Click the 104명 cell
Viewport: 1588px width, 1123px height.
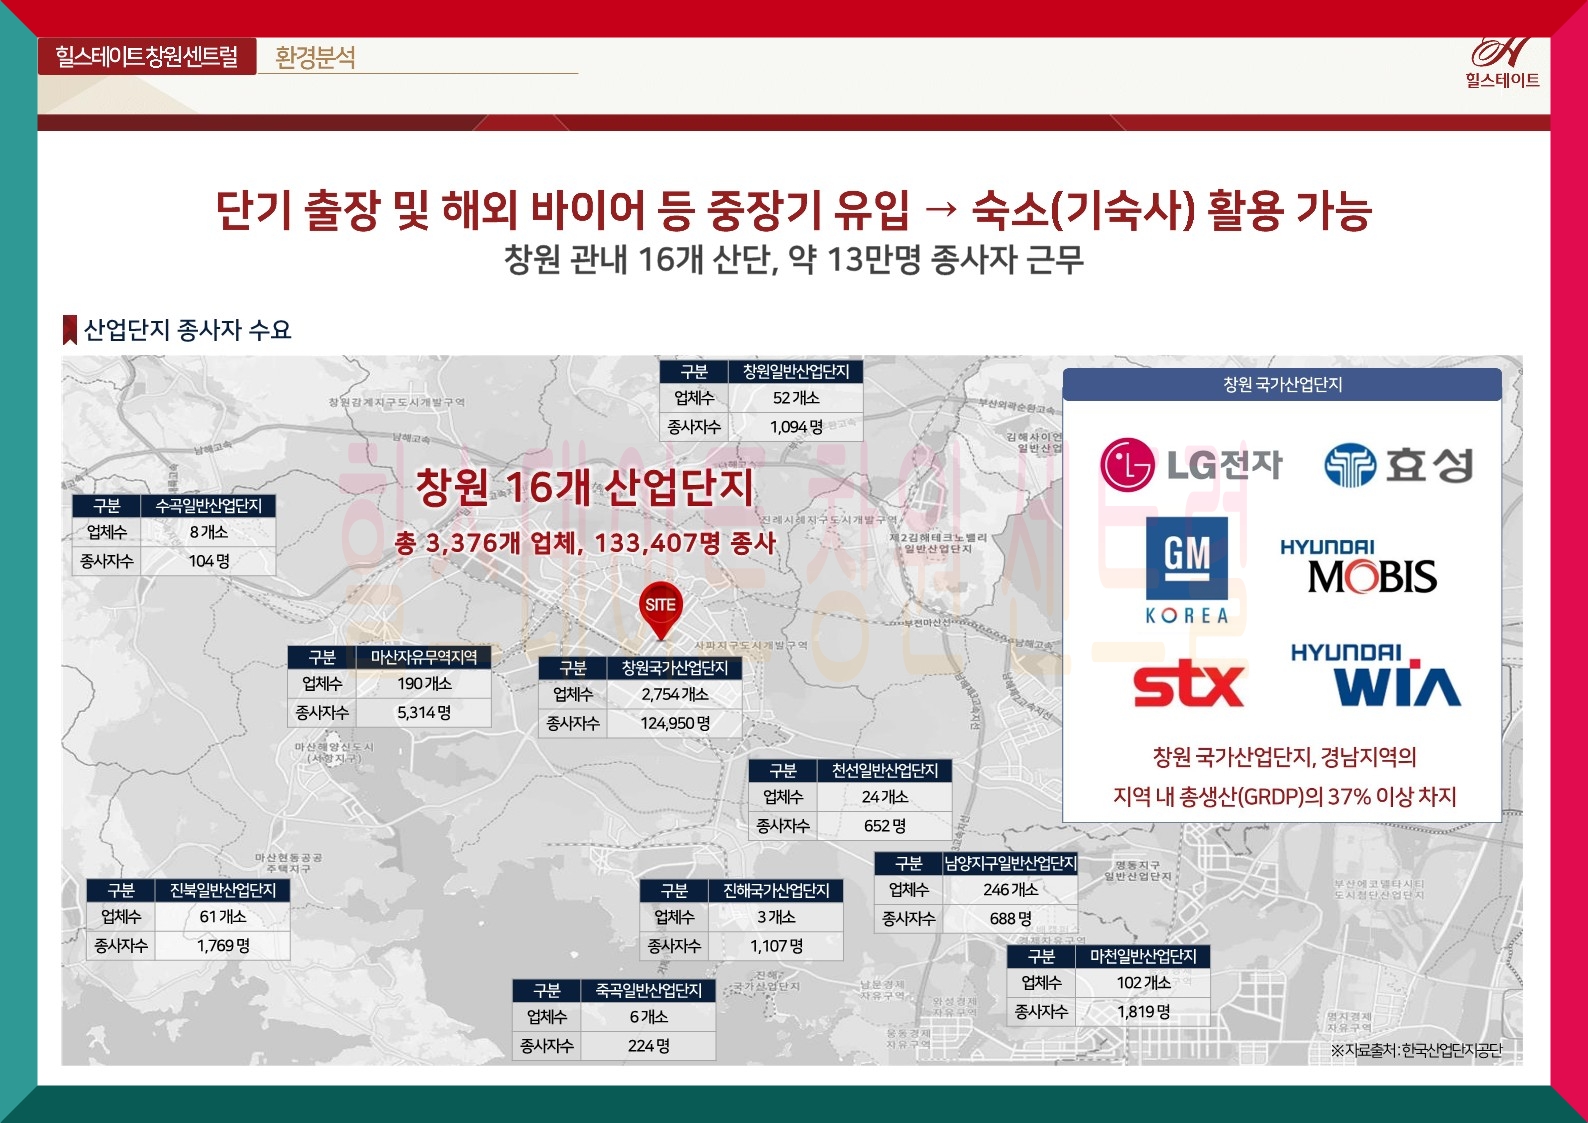pyautogui.click(x=208, y=562)
